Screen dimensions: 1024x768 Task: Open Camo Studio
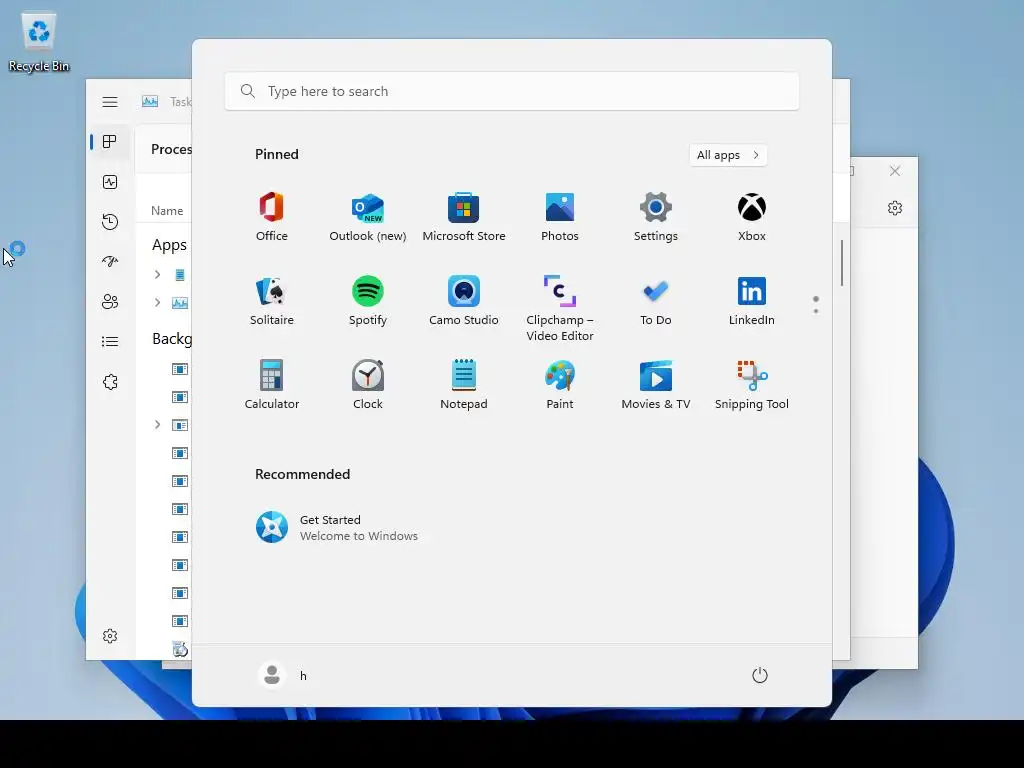pos(464,301)
